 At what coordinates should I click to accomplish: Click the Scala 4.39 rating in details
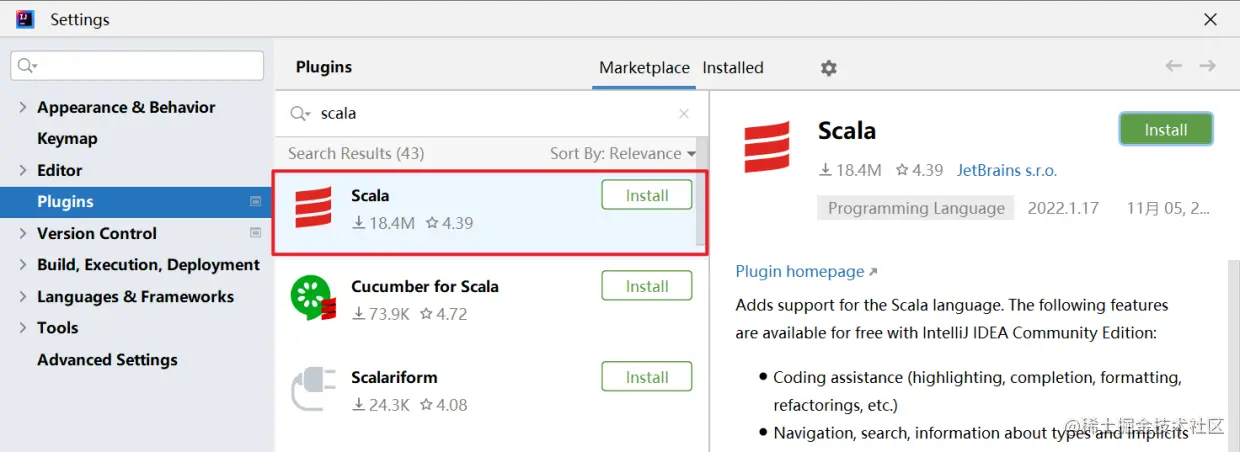(919, 170)
